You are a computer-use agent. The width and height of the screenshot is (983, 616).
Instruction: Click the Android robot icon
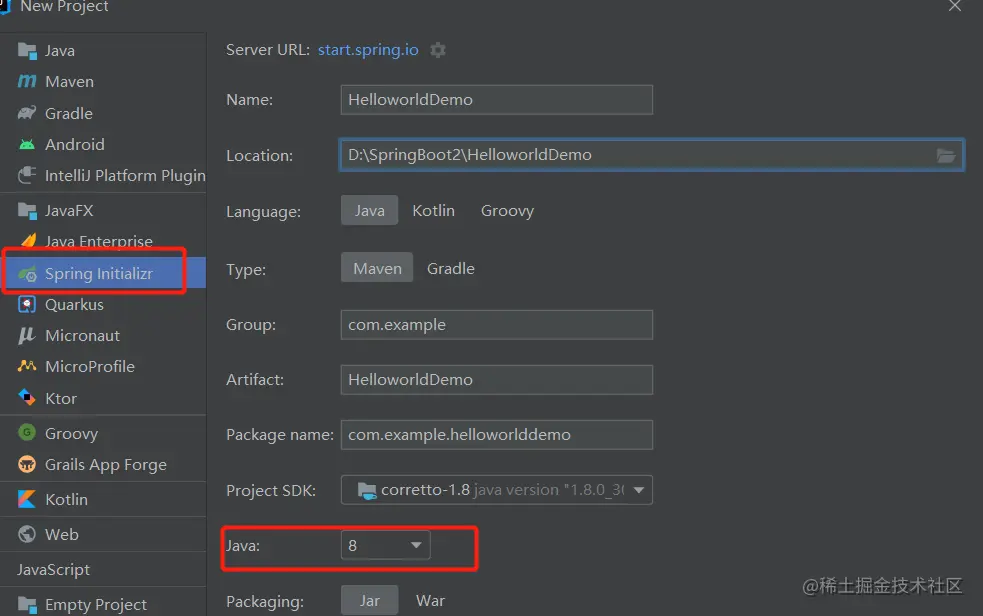tap(27, 145)
